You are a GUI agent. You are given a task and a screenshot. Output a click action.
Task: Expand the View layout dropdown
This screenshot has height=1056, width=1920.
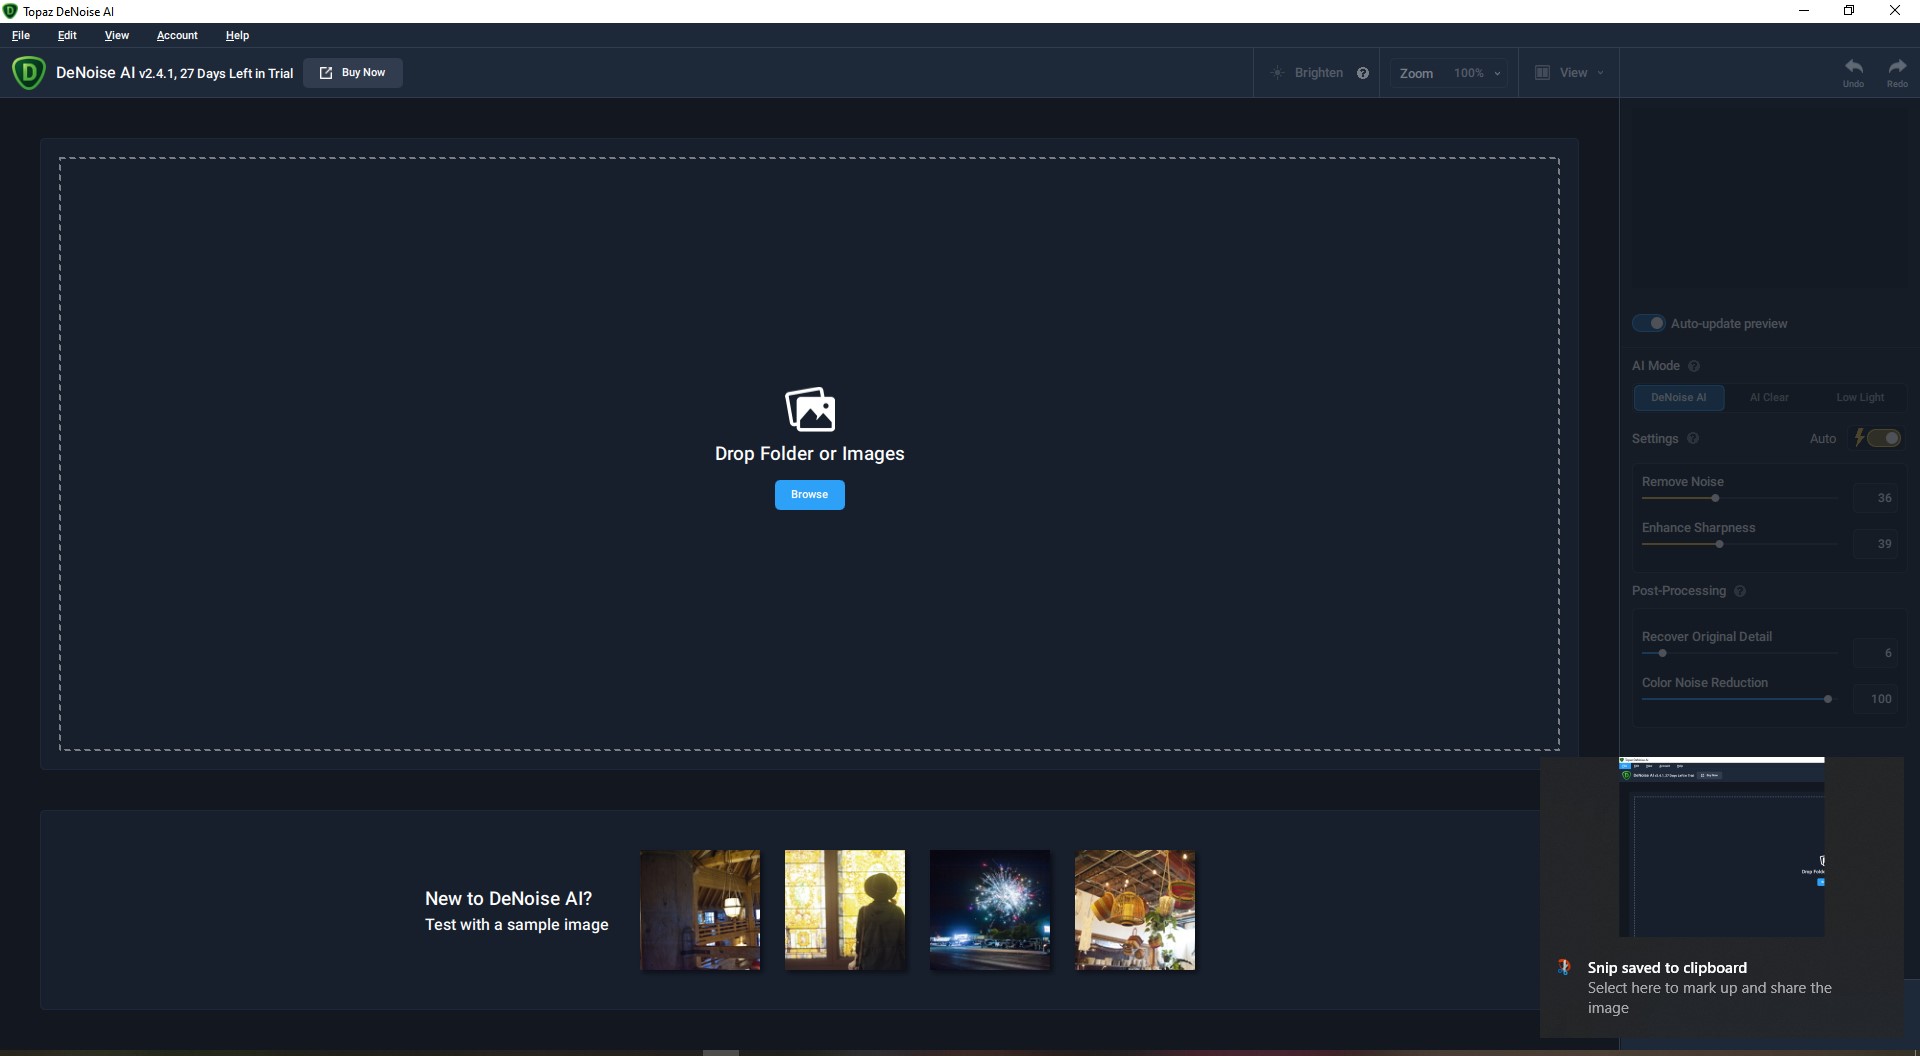pos(1571,73)
